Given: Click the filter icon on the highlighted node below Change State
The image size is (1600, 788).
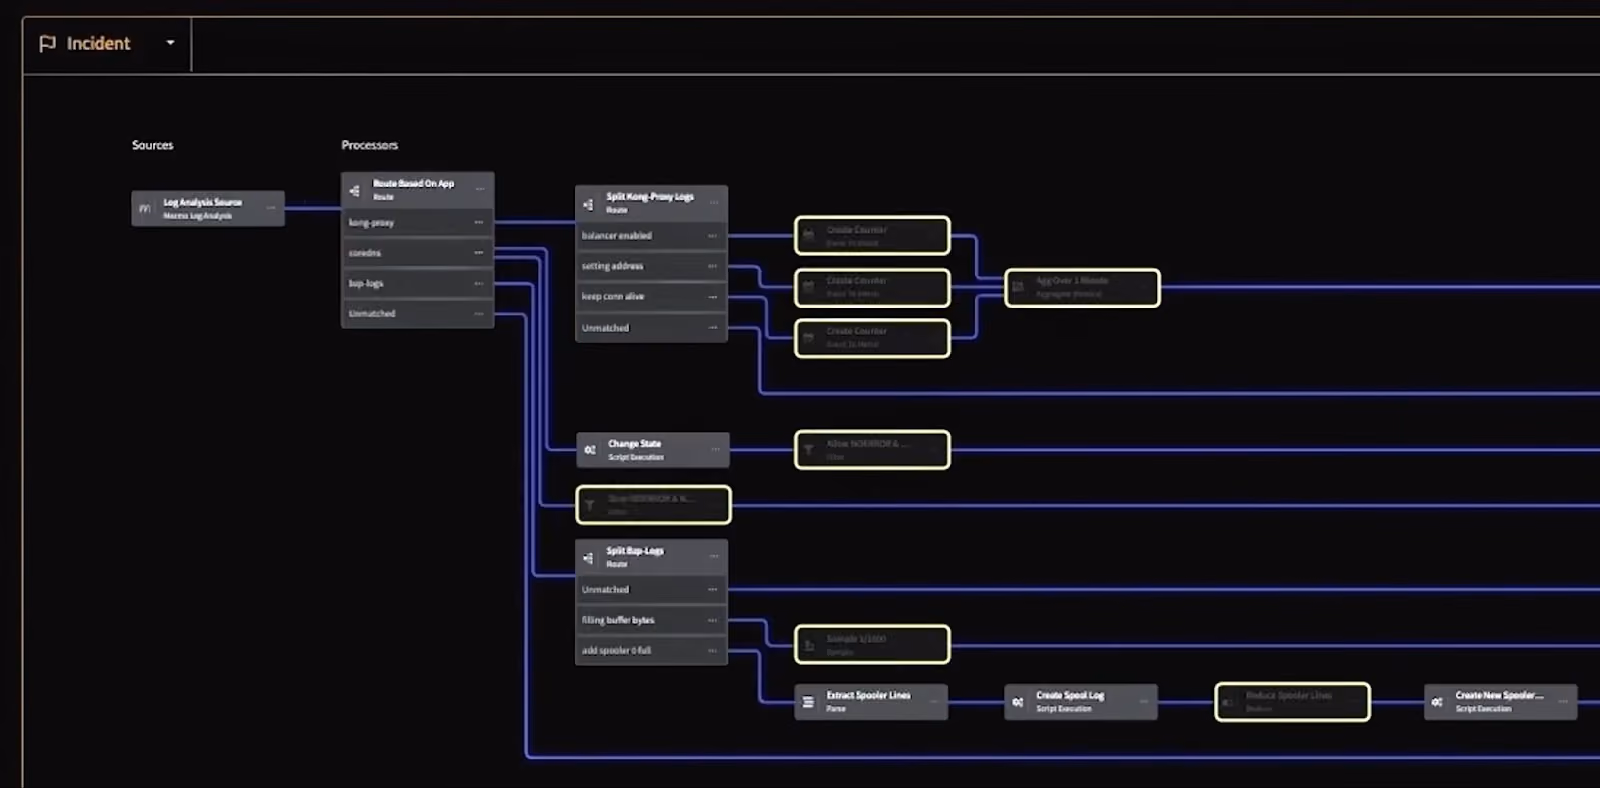Looking at the screenshot, I should click(590, 505).
